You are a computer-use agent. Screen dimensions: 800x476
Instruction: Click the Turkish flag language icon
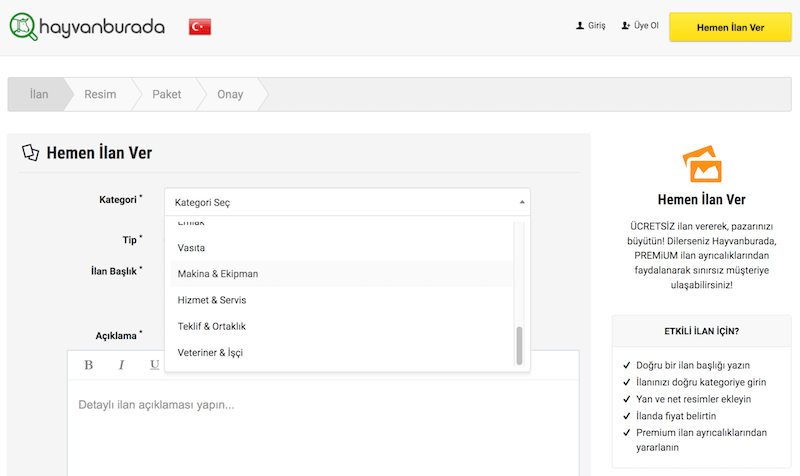[x=199, y=27]
